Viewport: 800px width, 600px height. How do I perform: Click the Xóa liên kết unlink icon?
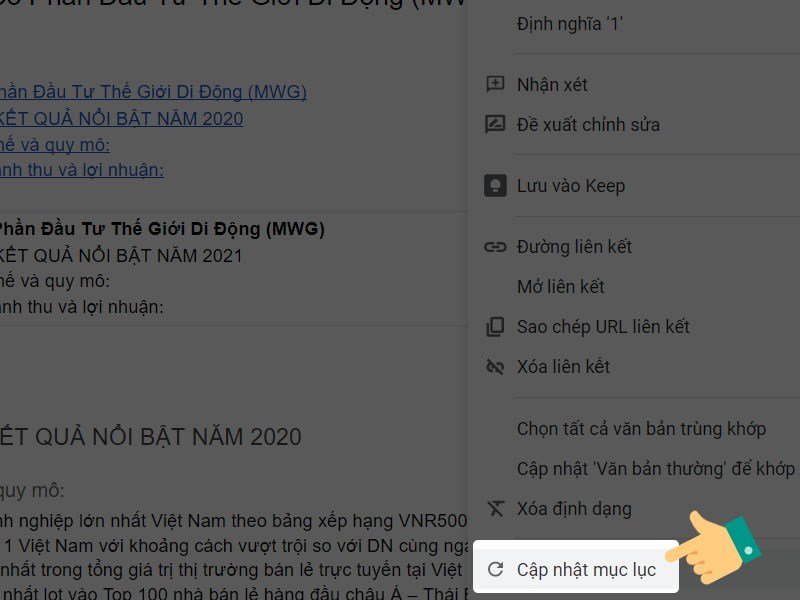pos(495,366)
